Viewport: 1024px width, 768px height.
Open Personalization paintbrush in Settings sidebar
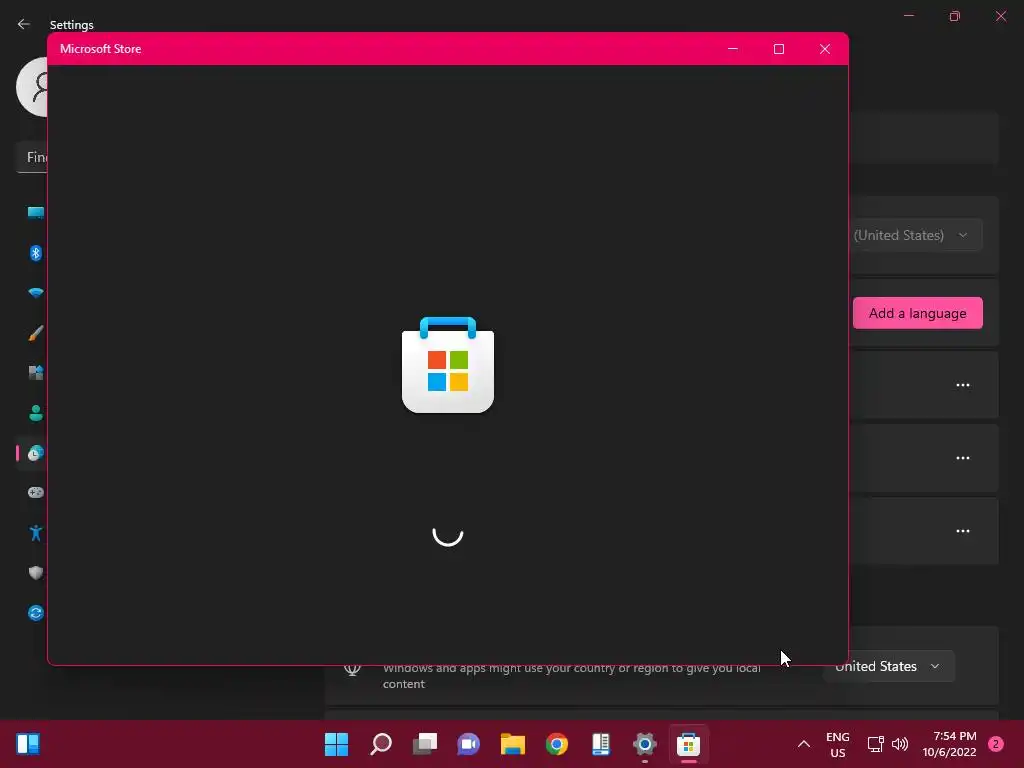click(36, 333)
